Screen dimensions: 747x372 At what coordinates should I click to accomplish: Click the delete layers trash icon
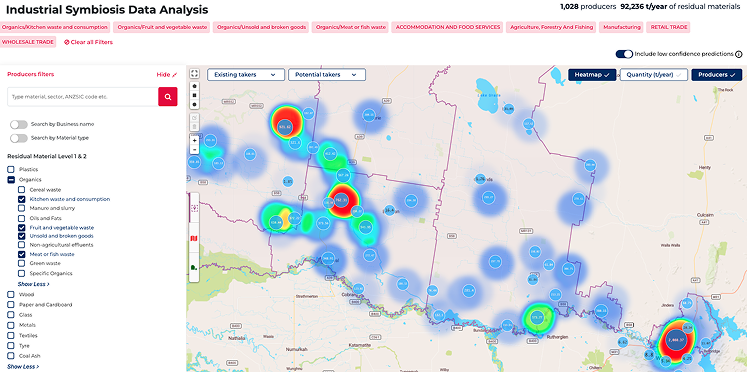pyautogui.click(x=194, y=127)
